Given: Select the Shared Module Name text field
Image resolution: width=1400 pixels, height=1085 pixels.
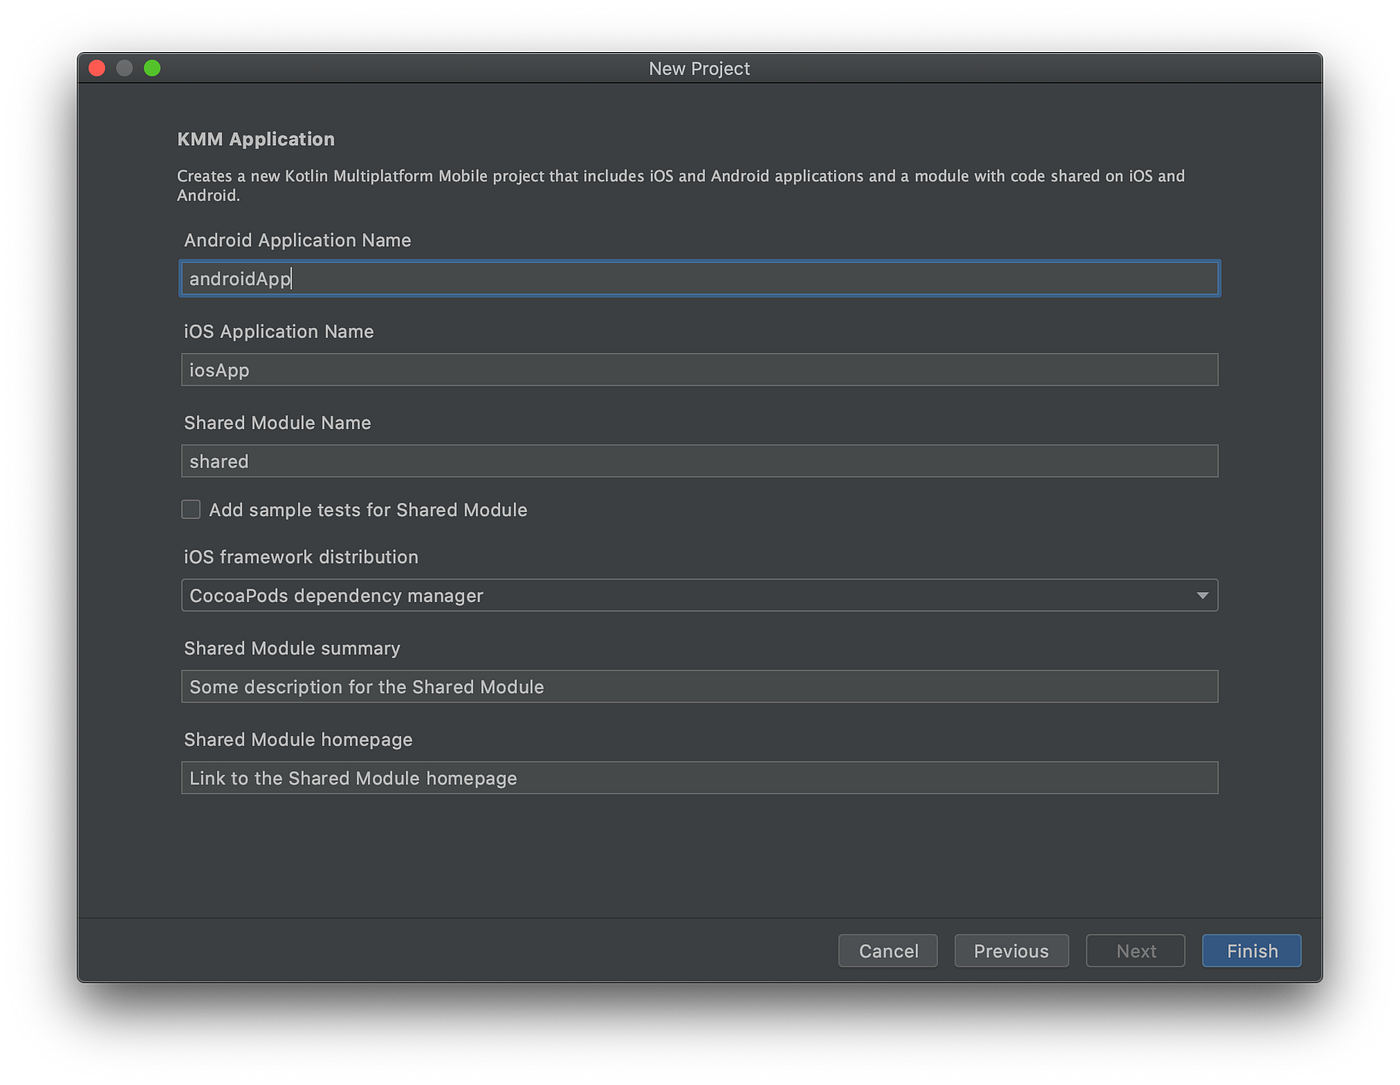Looking at the screenshot, I should 699,461.
